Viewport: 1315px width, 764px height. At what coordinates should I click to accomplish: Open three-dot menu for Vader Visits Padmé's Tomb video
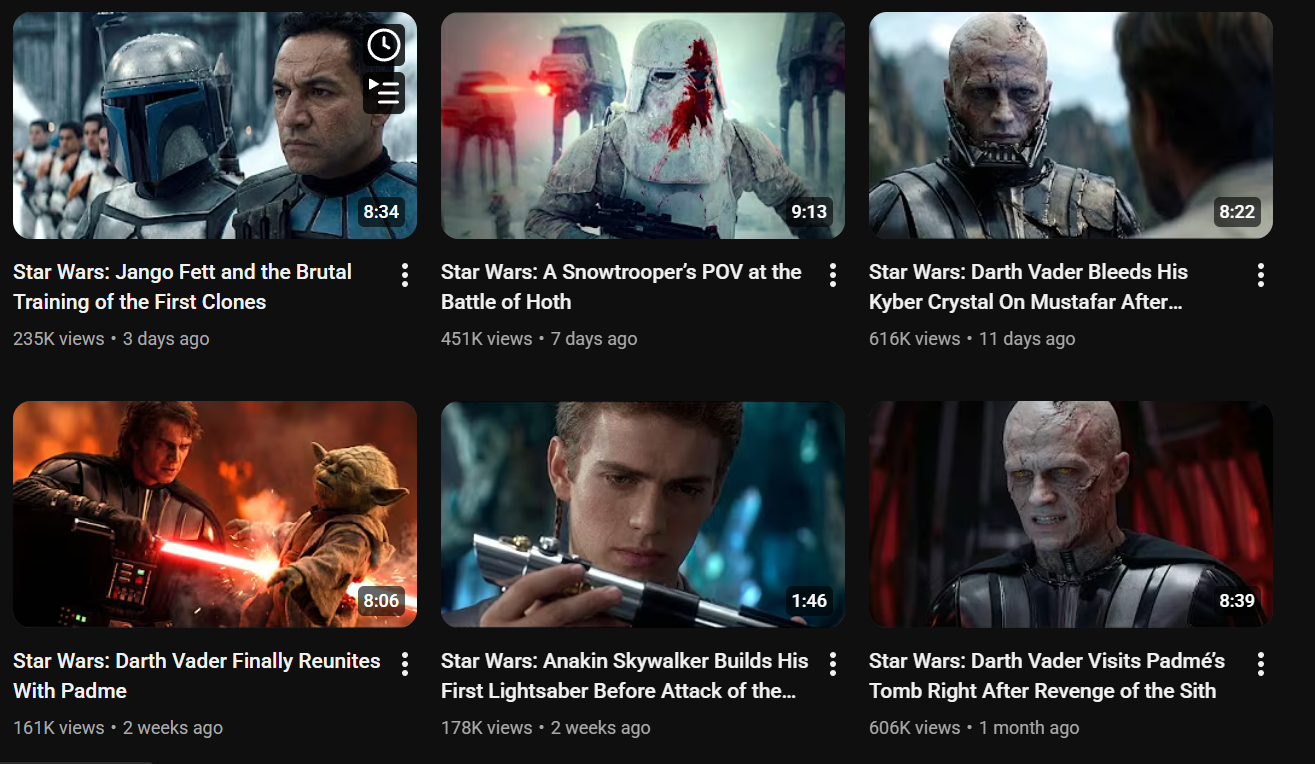click(x=1261, y=664)
